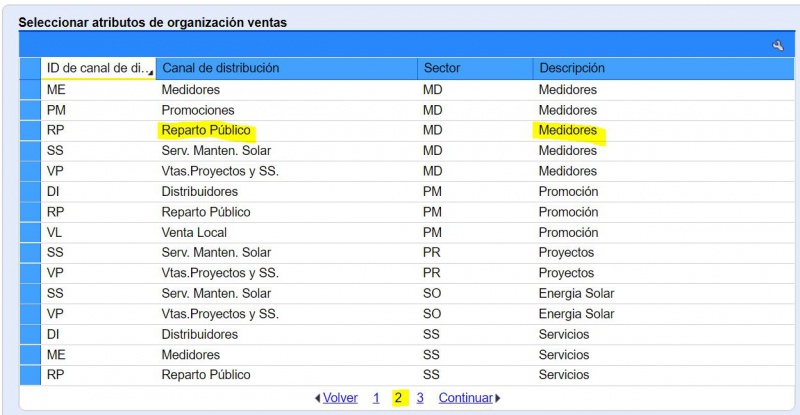Sort by the Canal de distribución column header

287,68
